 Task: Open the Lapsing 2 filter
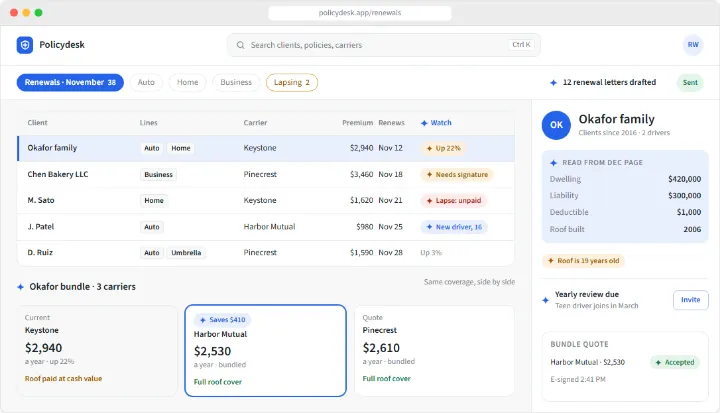(x=292, y=83)
